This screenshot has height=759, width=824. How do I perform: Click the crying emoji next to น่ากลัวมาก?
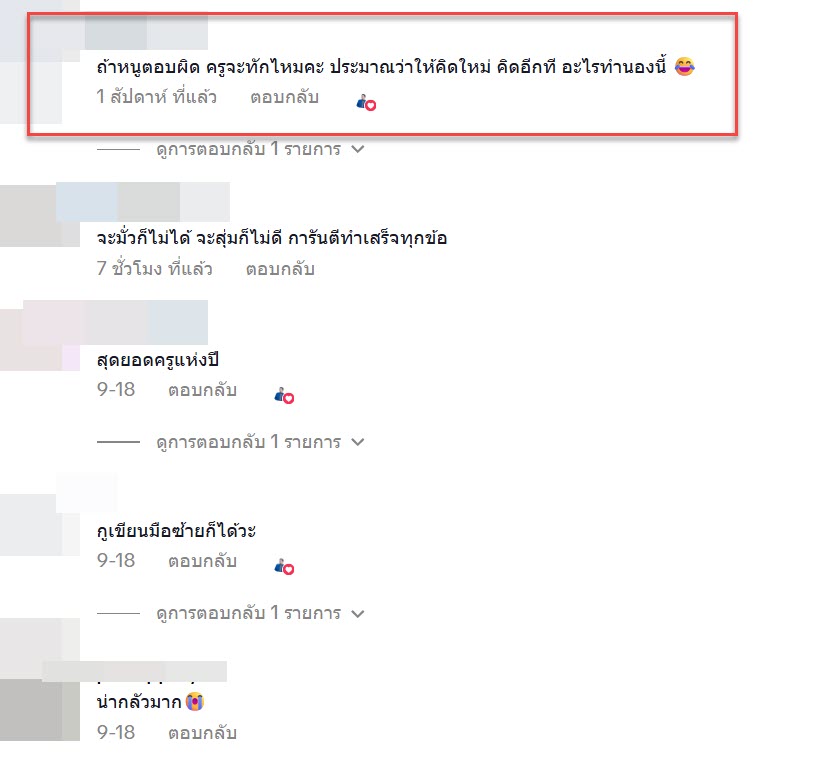point(194,701)
